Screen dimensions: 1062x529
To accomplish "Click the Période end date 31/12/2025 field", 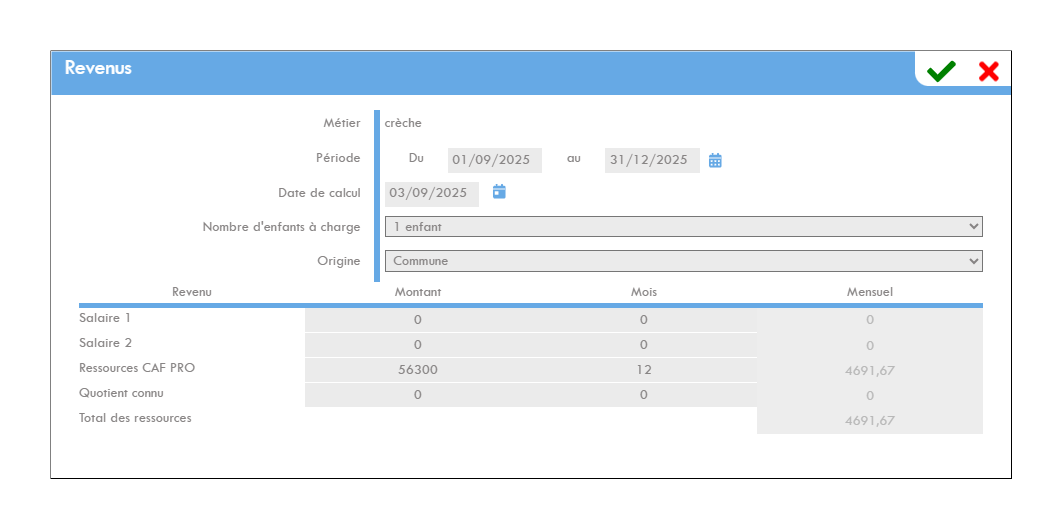I will 651,160.
